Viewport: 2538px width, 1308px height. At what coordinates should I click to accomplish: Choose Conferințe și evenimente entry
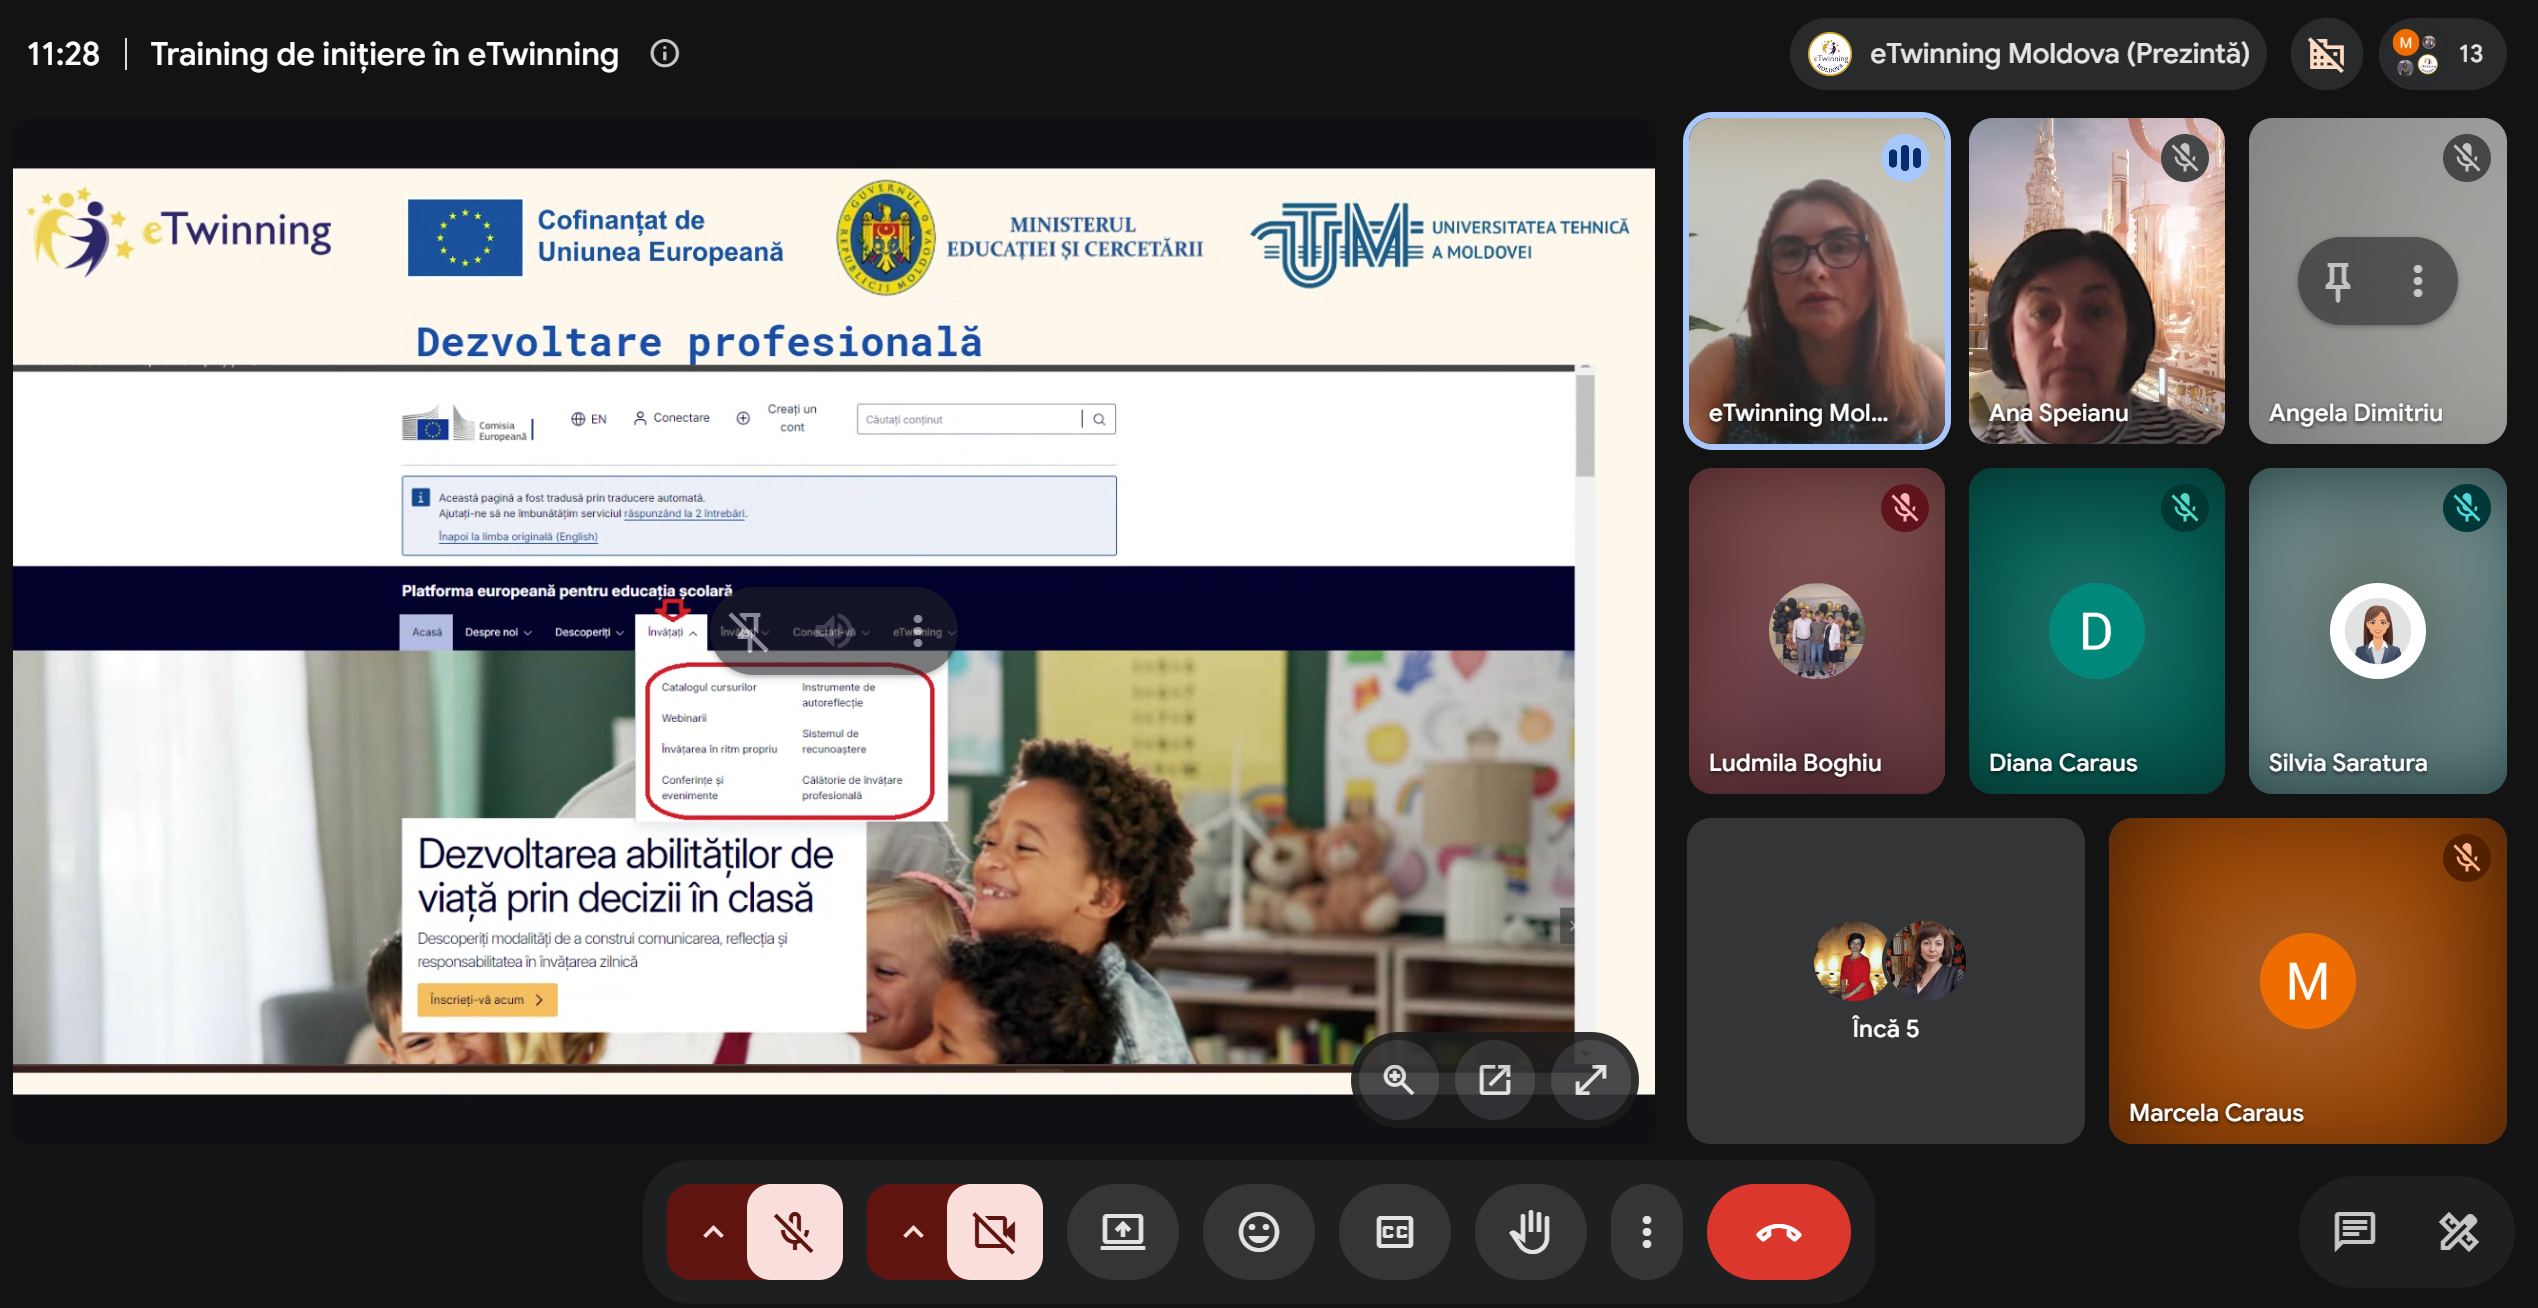tap(692, 787)
